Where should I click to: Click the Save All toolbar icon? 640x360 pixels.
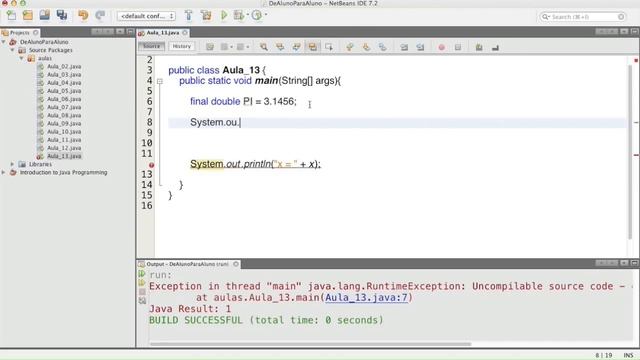pyautogui.click(x=62, y=16)
